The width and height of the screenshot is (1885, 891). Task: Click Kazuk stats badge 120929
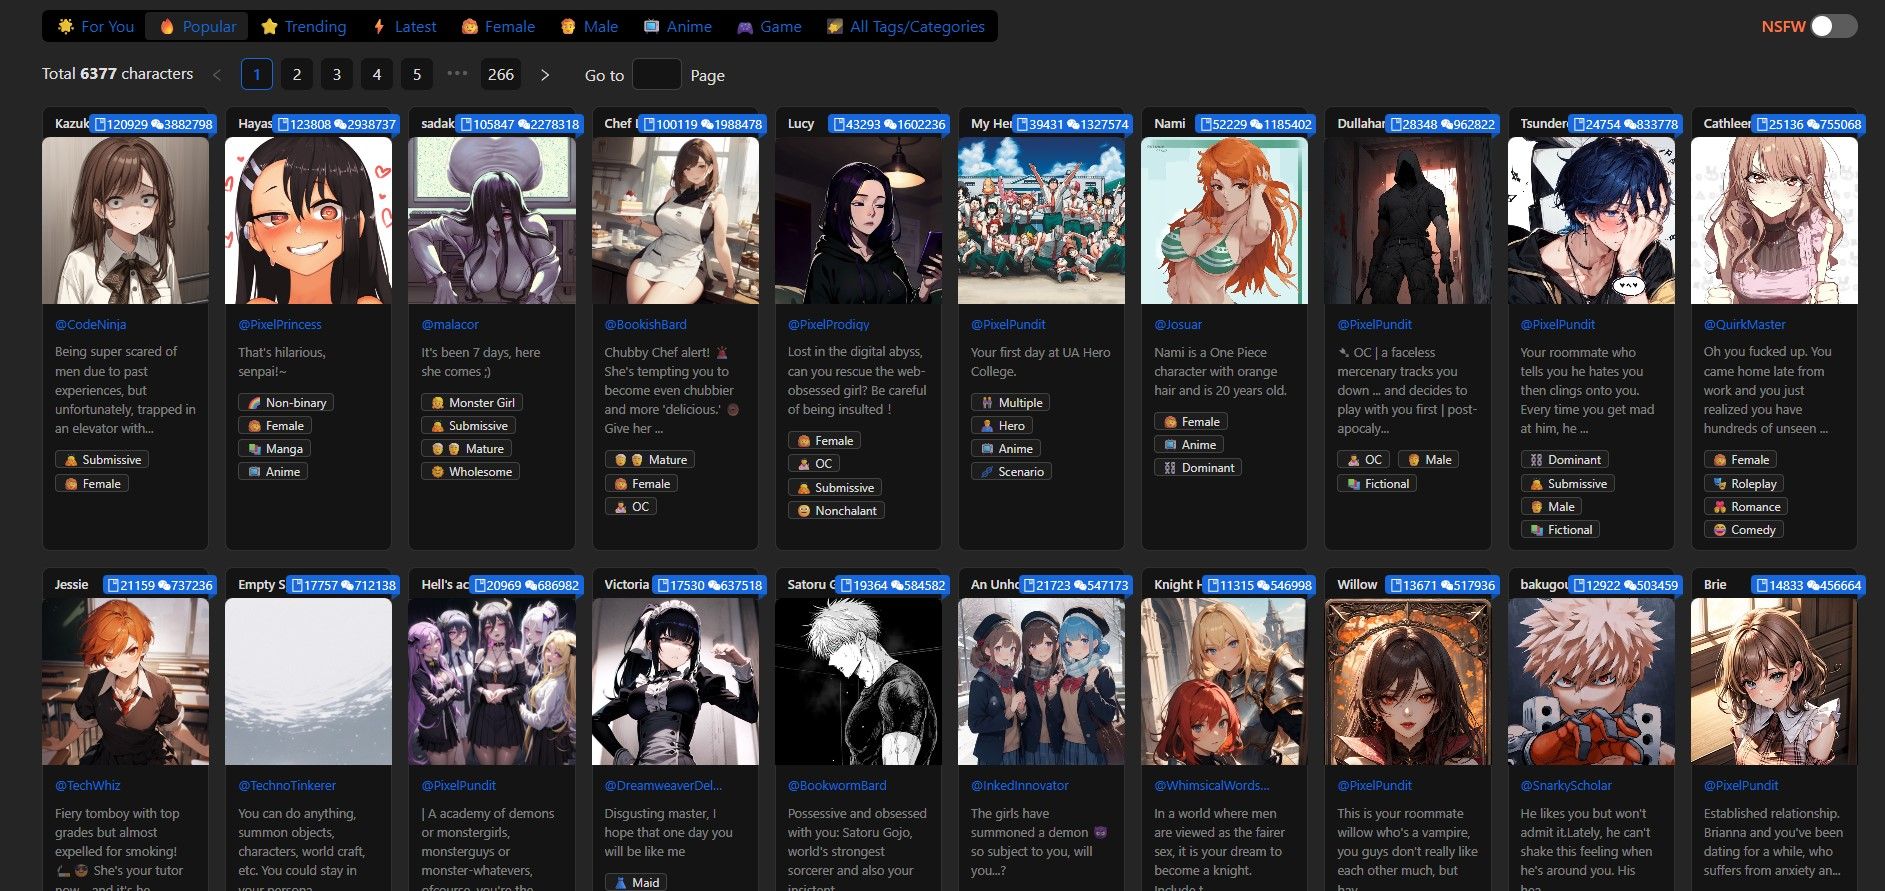[153, 124]
